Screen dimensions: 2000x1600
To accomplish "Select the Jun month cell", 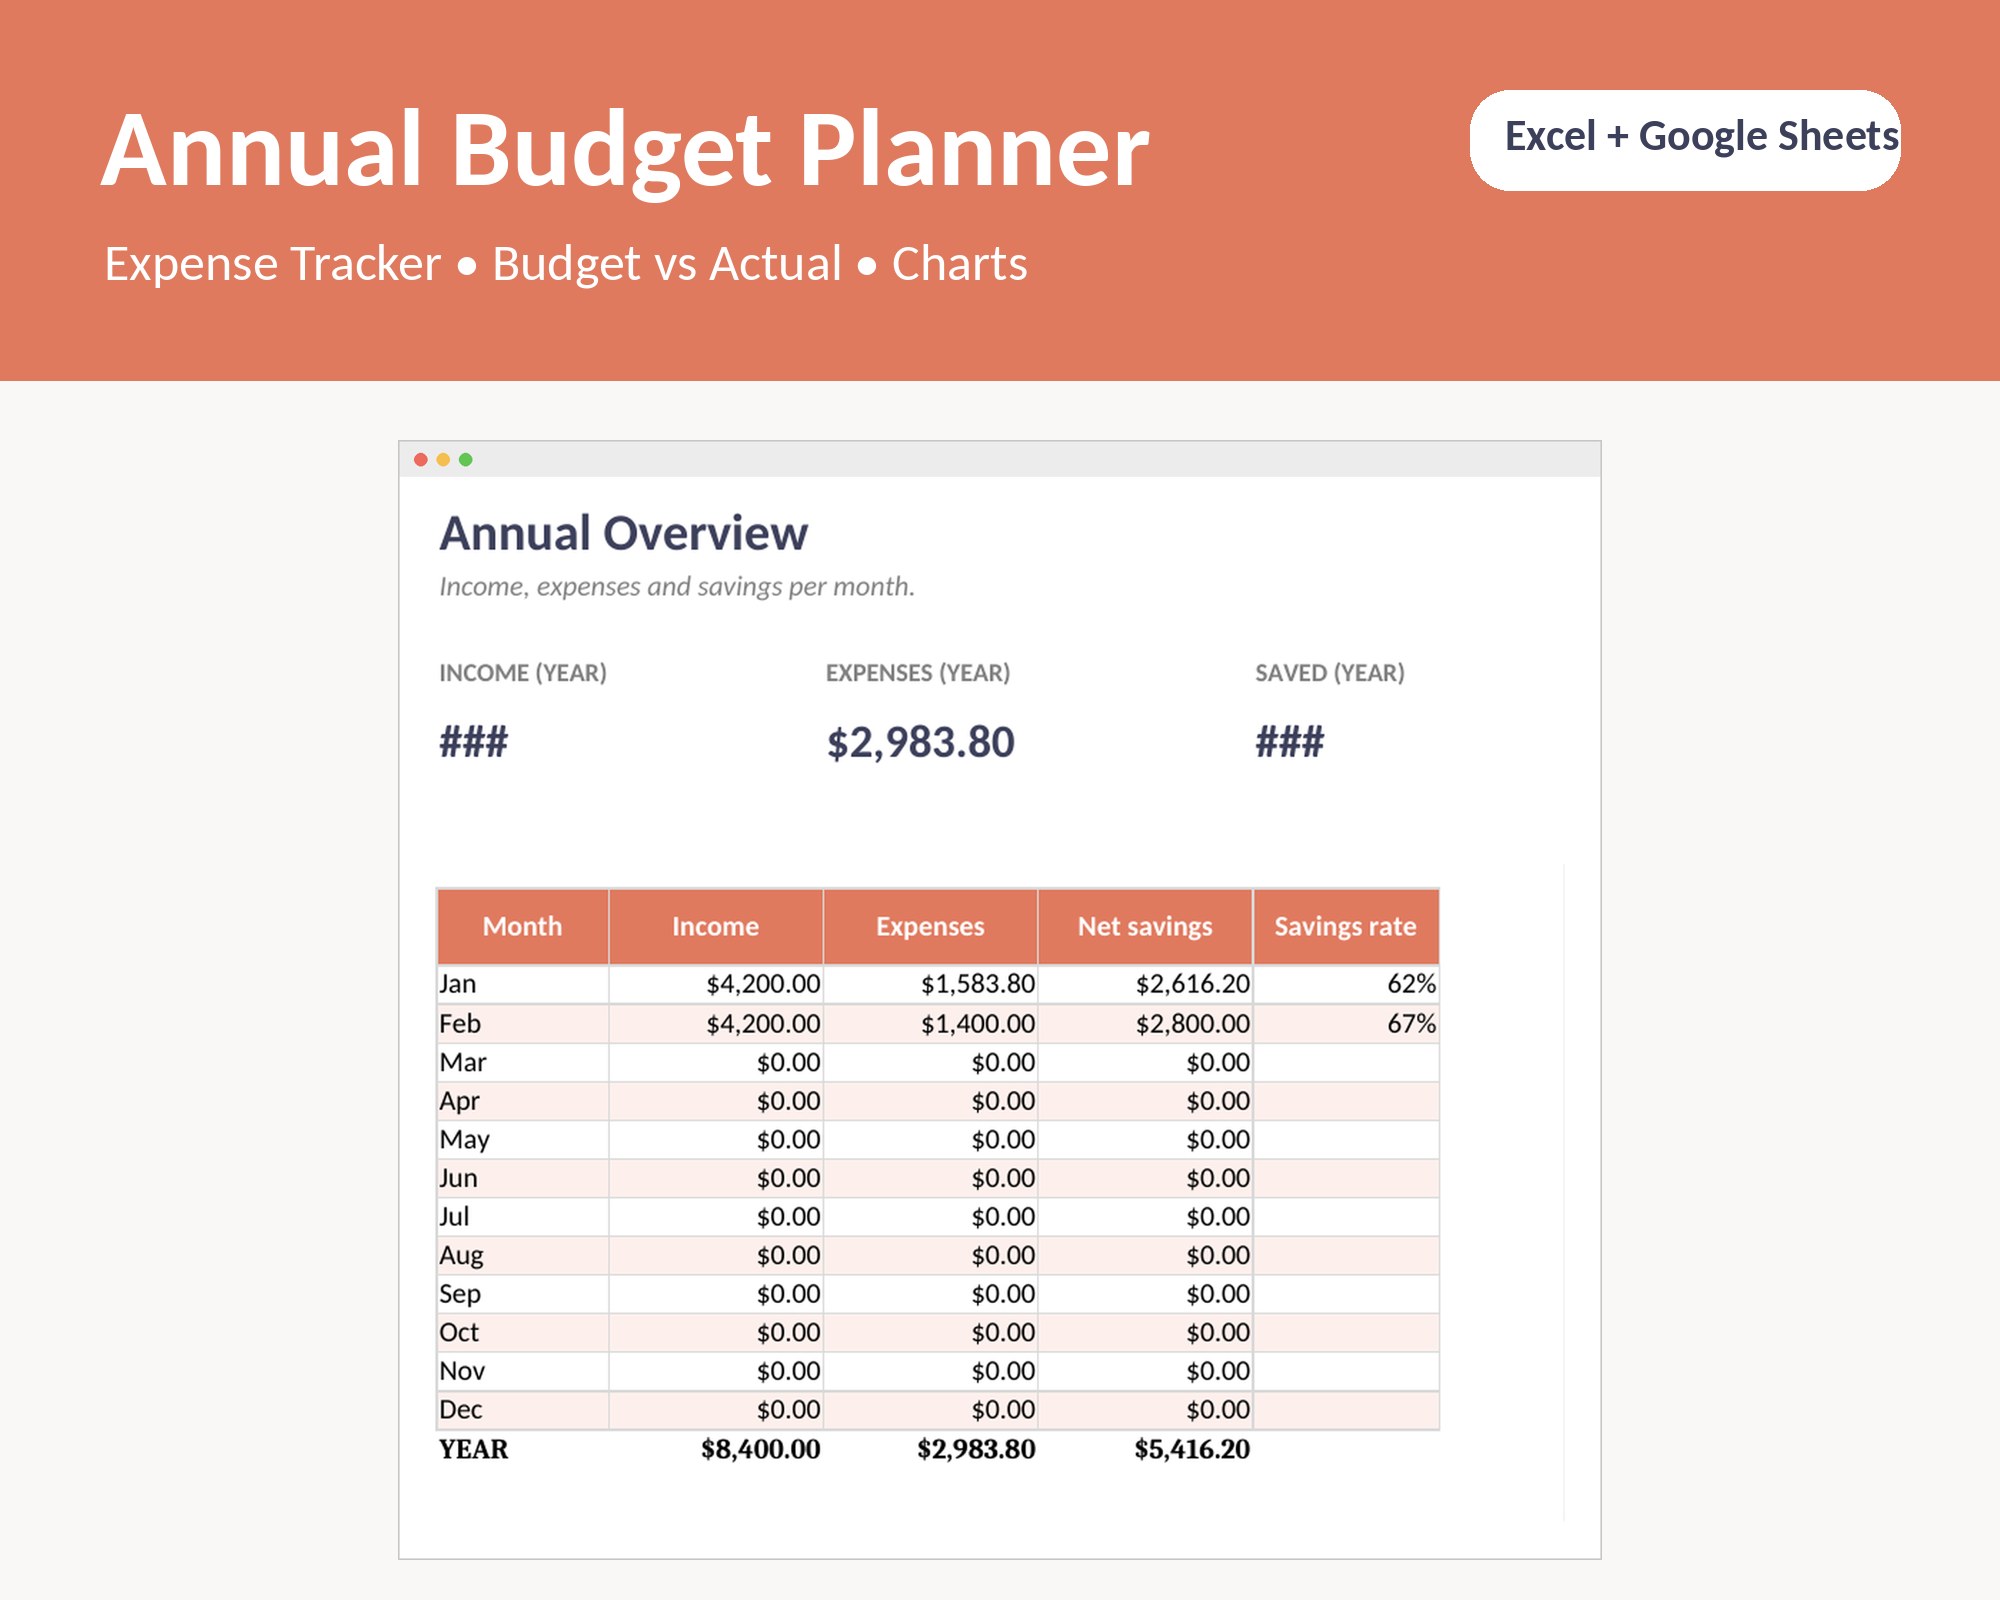I will (x=523, y=1178).
